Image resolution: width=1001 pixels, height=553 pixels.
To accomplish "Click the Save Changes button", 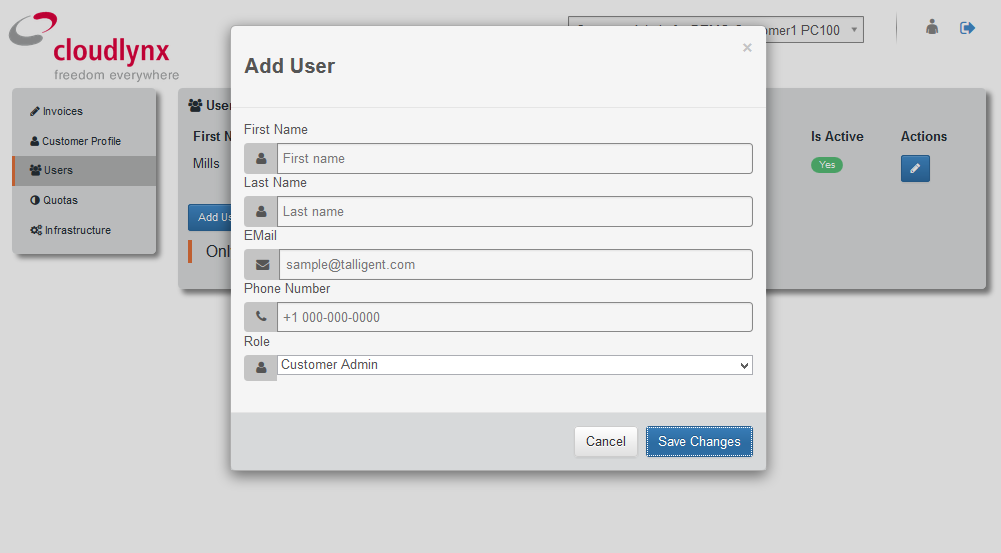I will 699,442.
